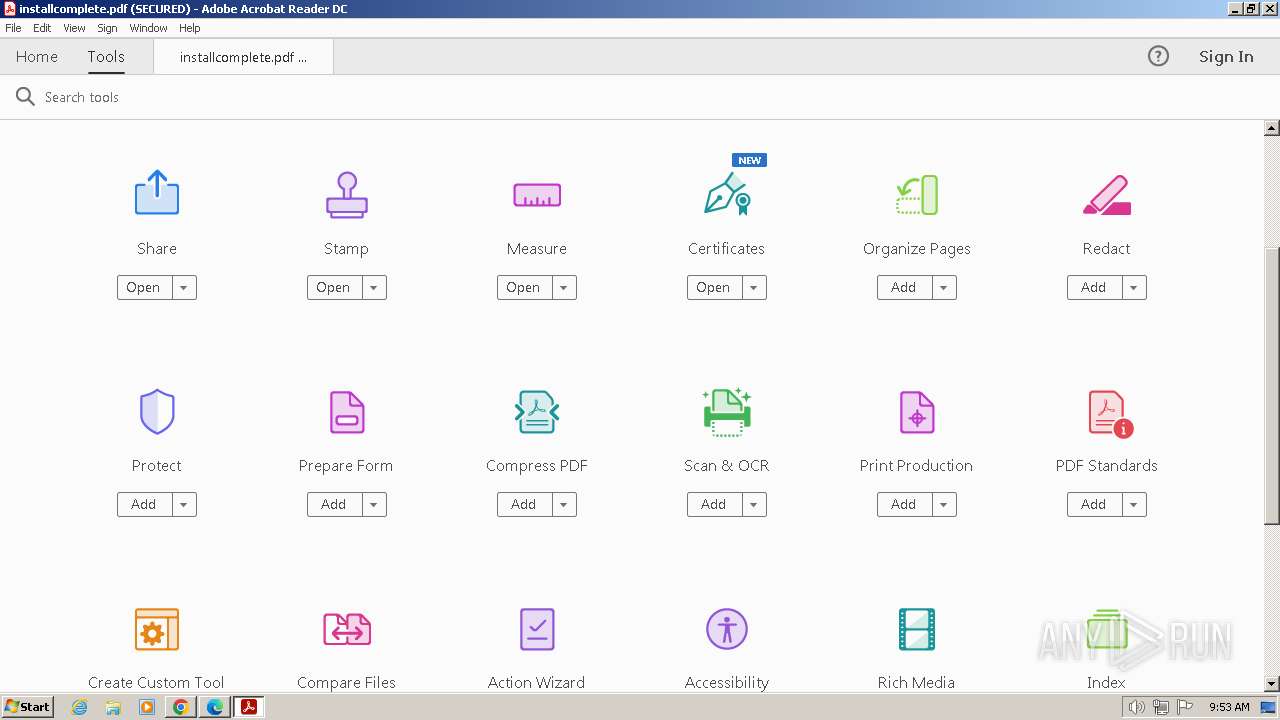Click the Measure Open button
1280x720 pixels.
coord(524,288)
